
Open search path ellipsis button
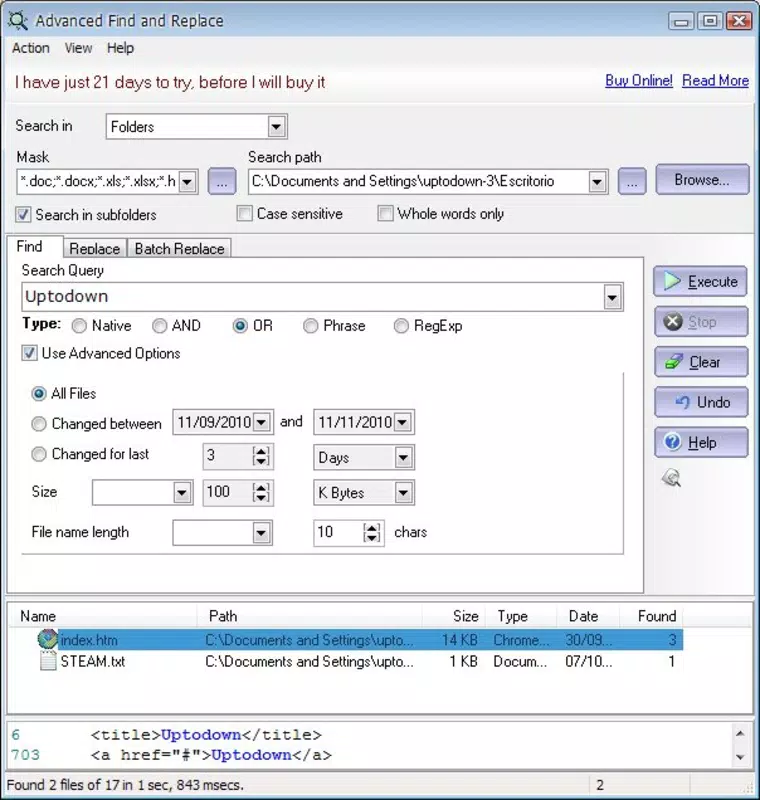click(x=632, y=181)
